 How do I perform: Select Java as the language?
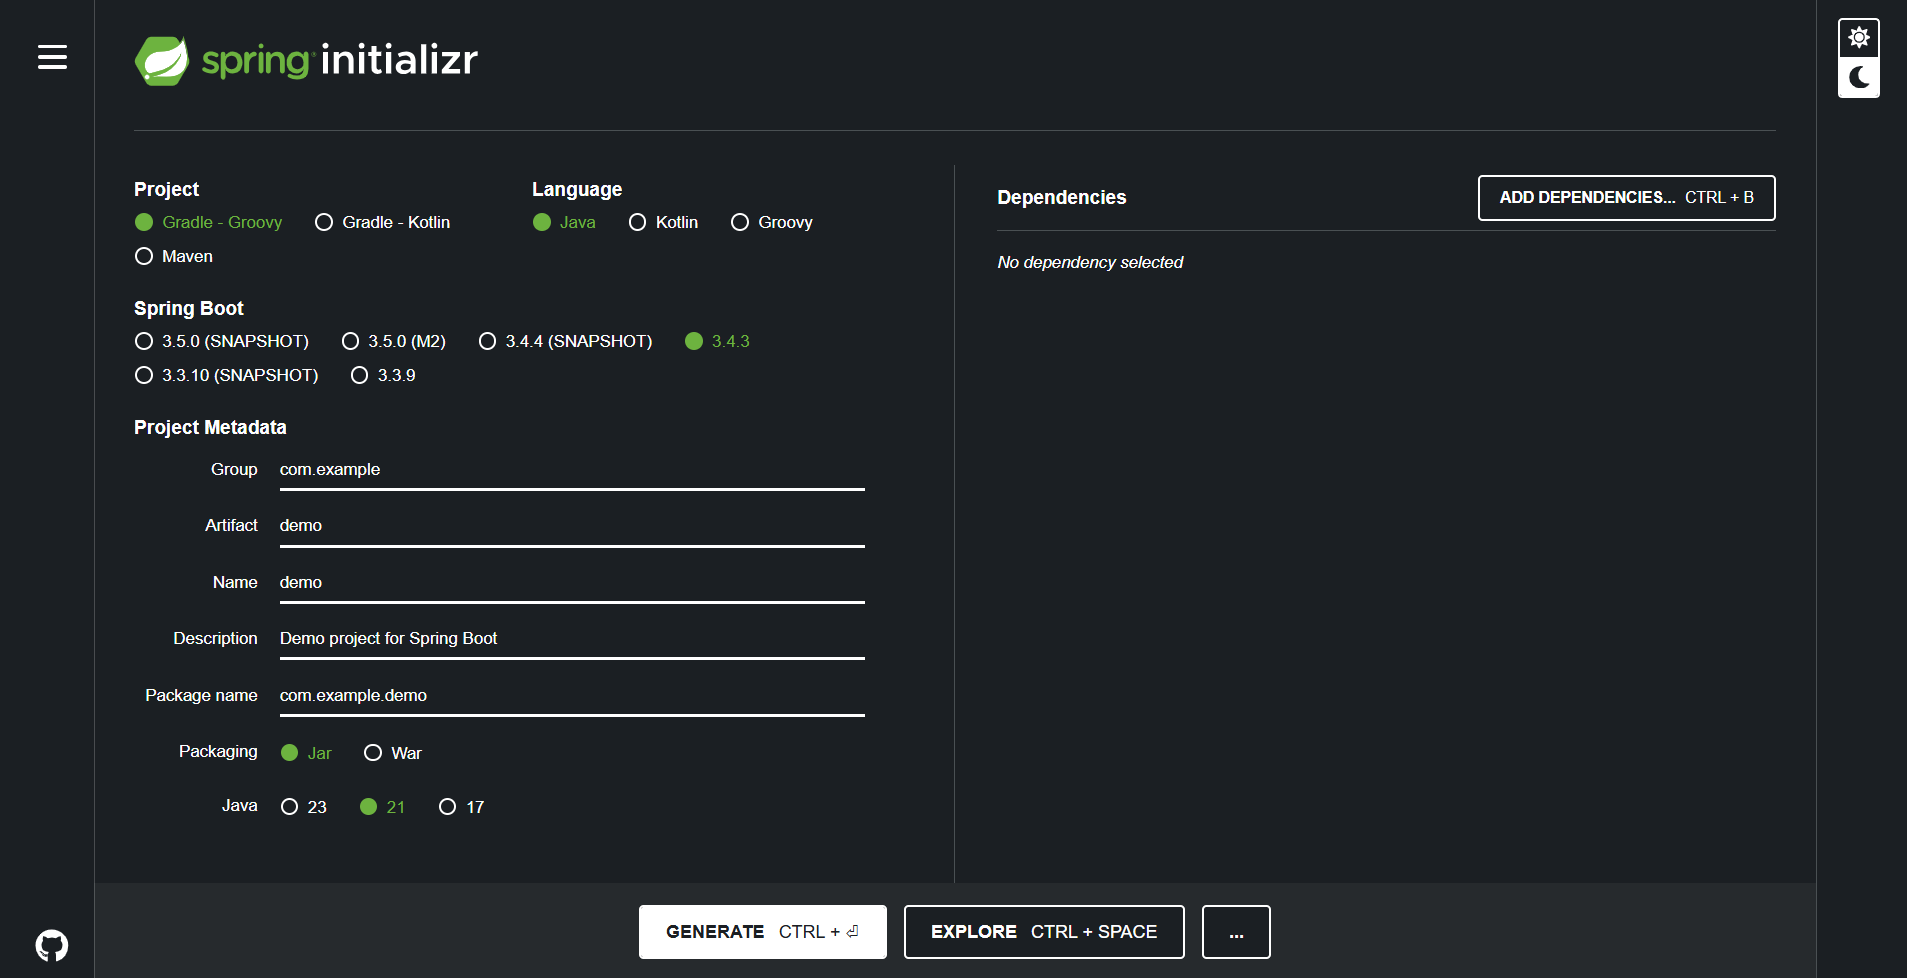point(564,222)
